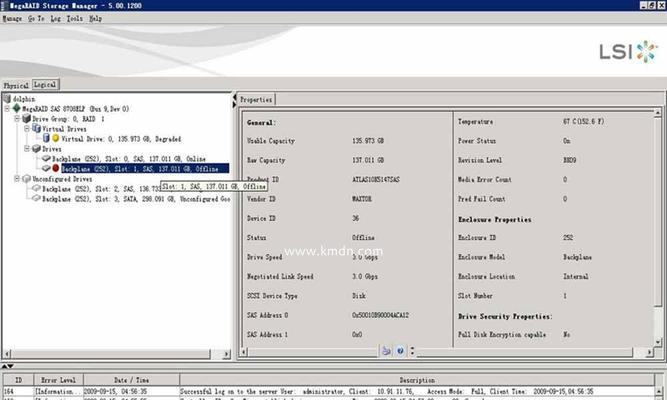Select Virtual Drive 0 Degraded row
This screenshot has width=667, height=400.
(x=121, y=139)
